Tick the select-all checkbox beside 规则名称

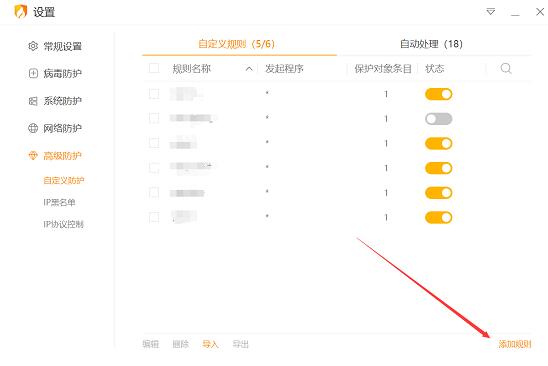tap(154, 68)
